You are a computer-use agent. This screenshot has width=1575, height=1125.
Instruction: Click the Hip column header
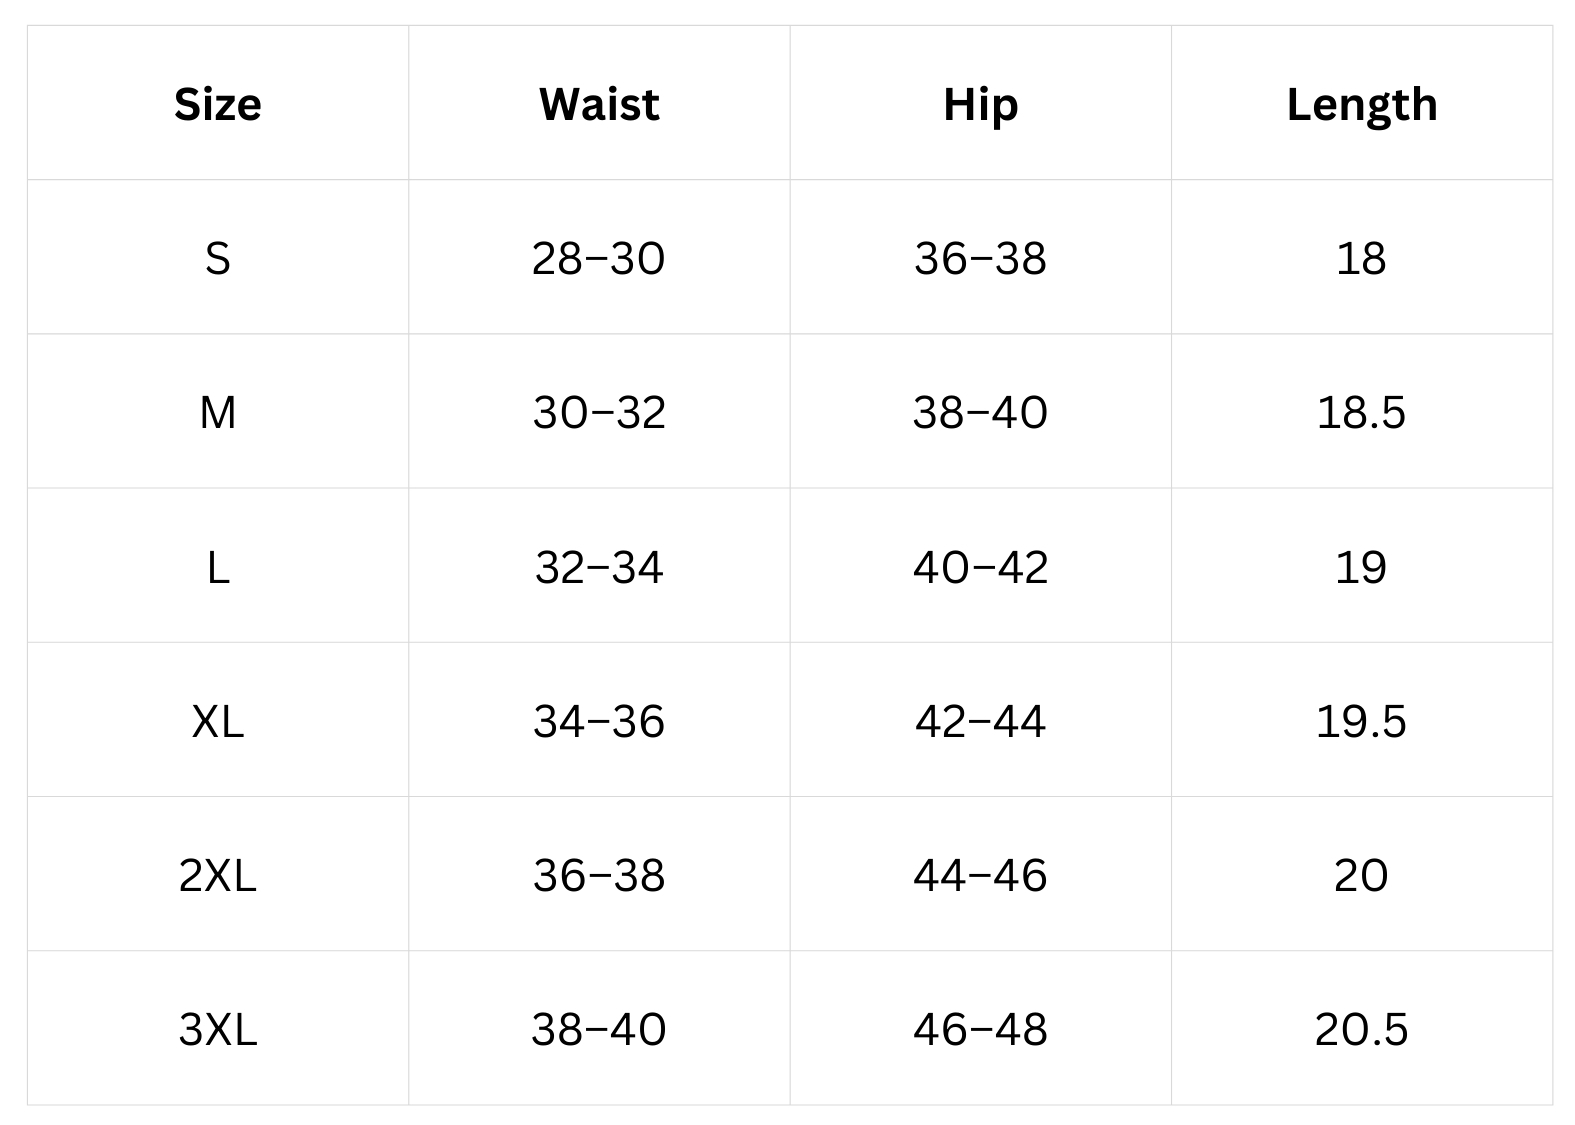pyautogui.click(x=980, y=104)
